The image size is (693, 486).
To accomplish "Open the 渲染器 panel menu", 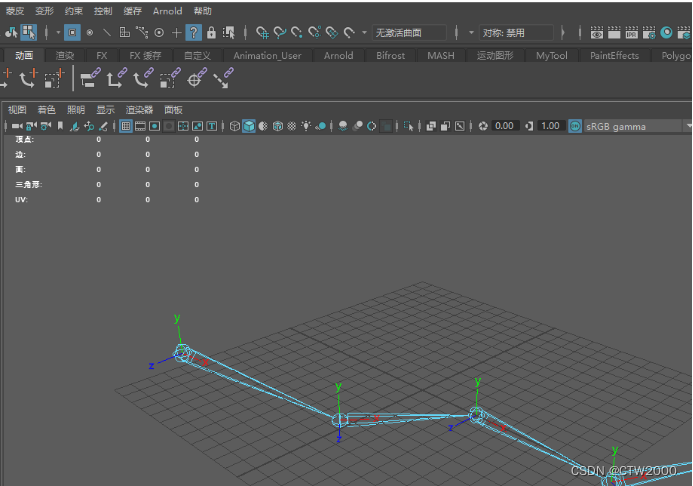I will click(x=139, y=110).
